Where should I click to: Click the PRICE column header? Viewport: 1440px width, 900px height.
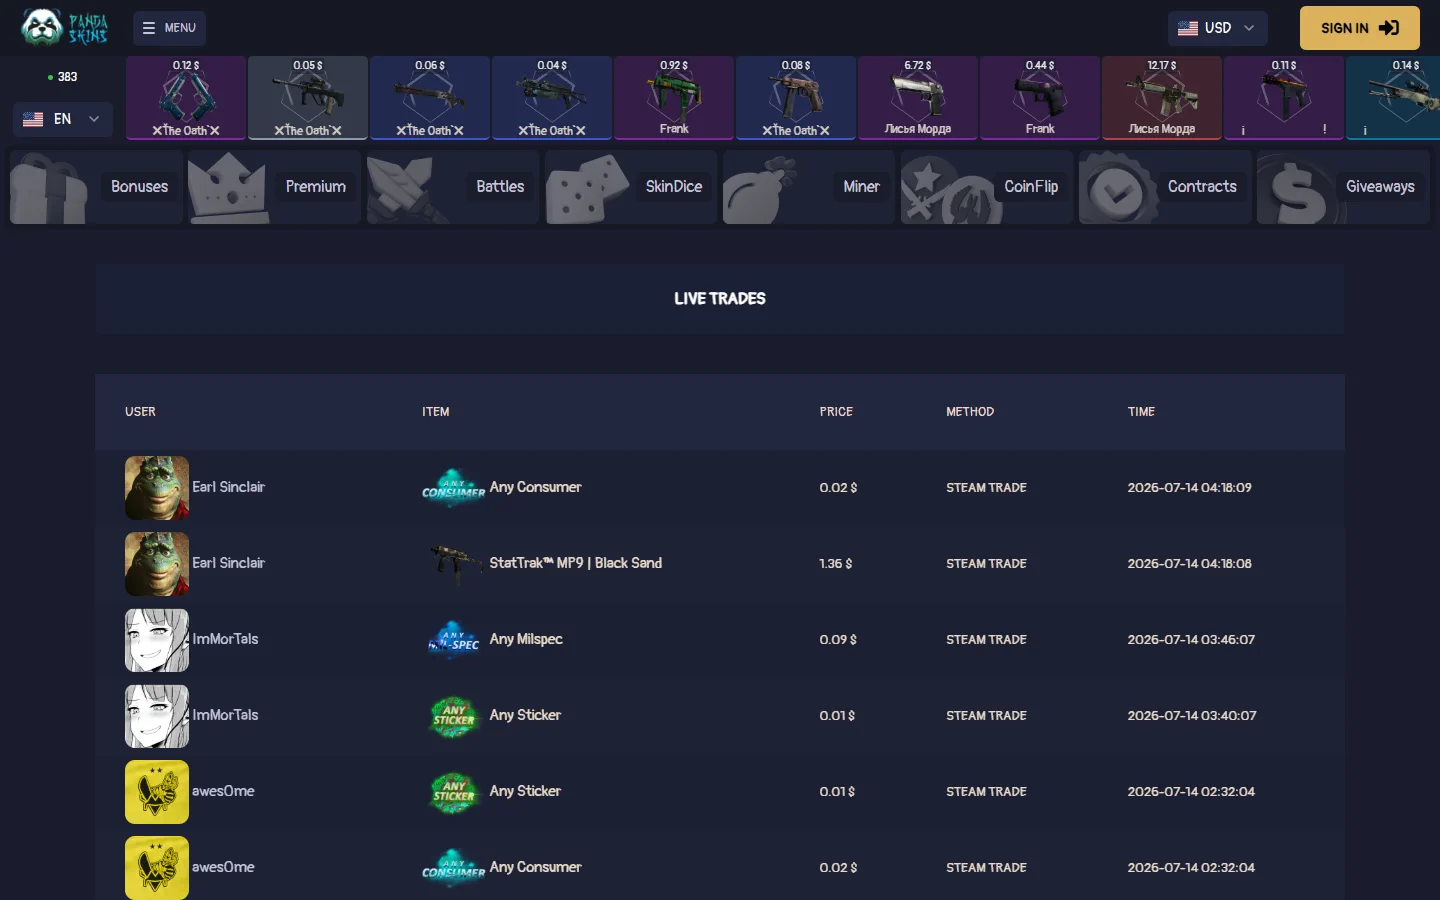(x=836, y=412)
